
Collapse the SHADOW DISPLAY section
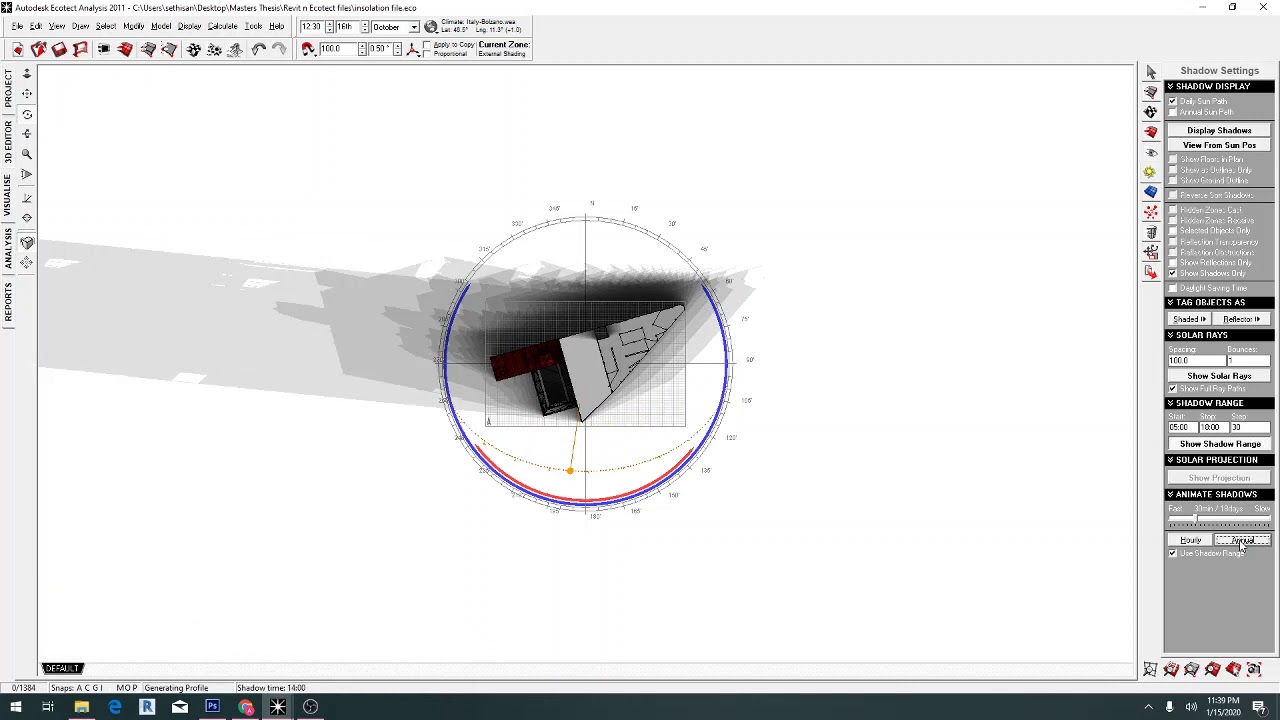pyautogui.click(x=1219, y=86)
